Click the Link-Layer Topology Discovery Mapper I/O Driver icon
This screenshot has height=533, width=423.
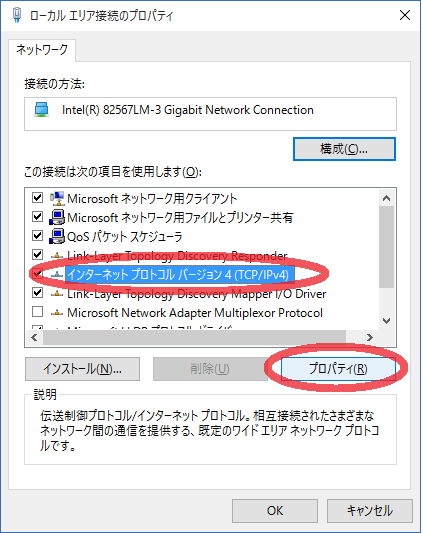tap(57, 294)
